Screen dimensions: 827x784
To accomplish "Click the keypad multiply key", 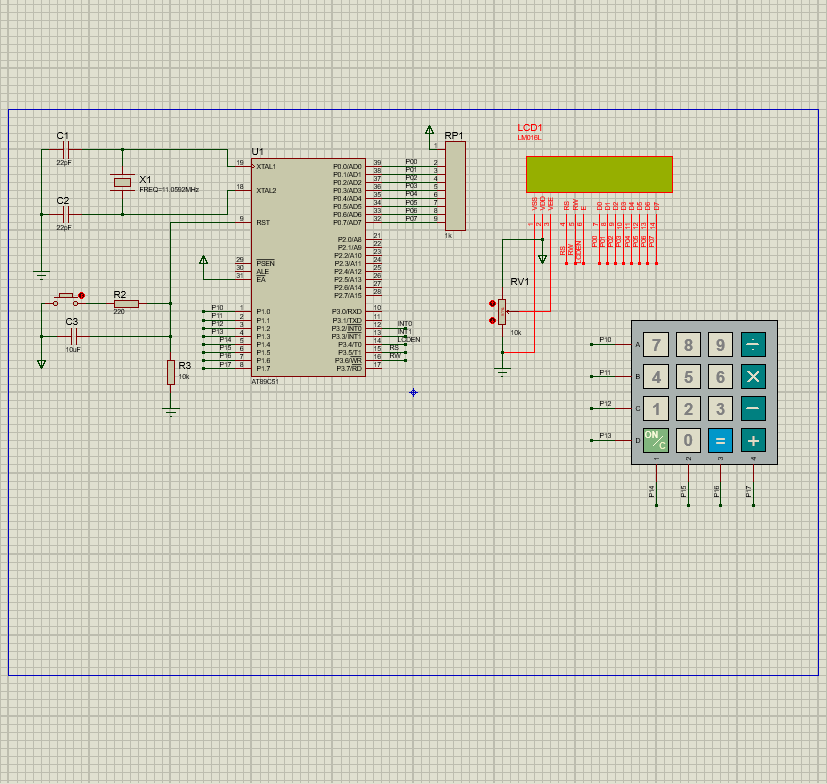I will (x=753, y=377).
